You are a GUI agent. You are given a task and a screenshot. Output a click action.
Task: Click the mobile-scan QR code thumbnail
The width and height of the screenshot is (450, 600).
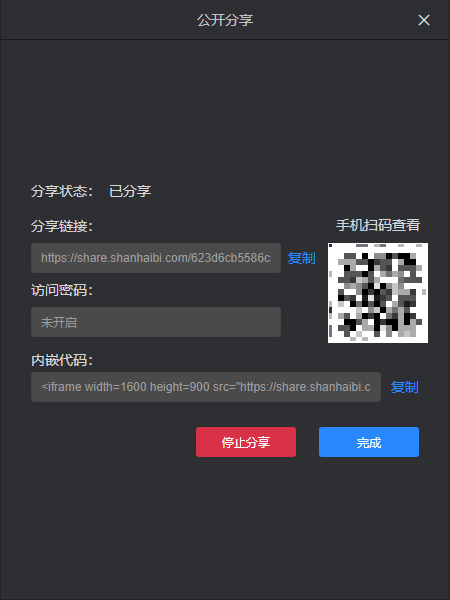(378, 293)
